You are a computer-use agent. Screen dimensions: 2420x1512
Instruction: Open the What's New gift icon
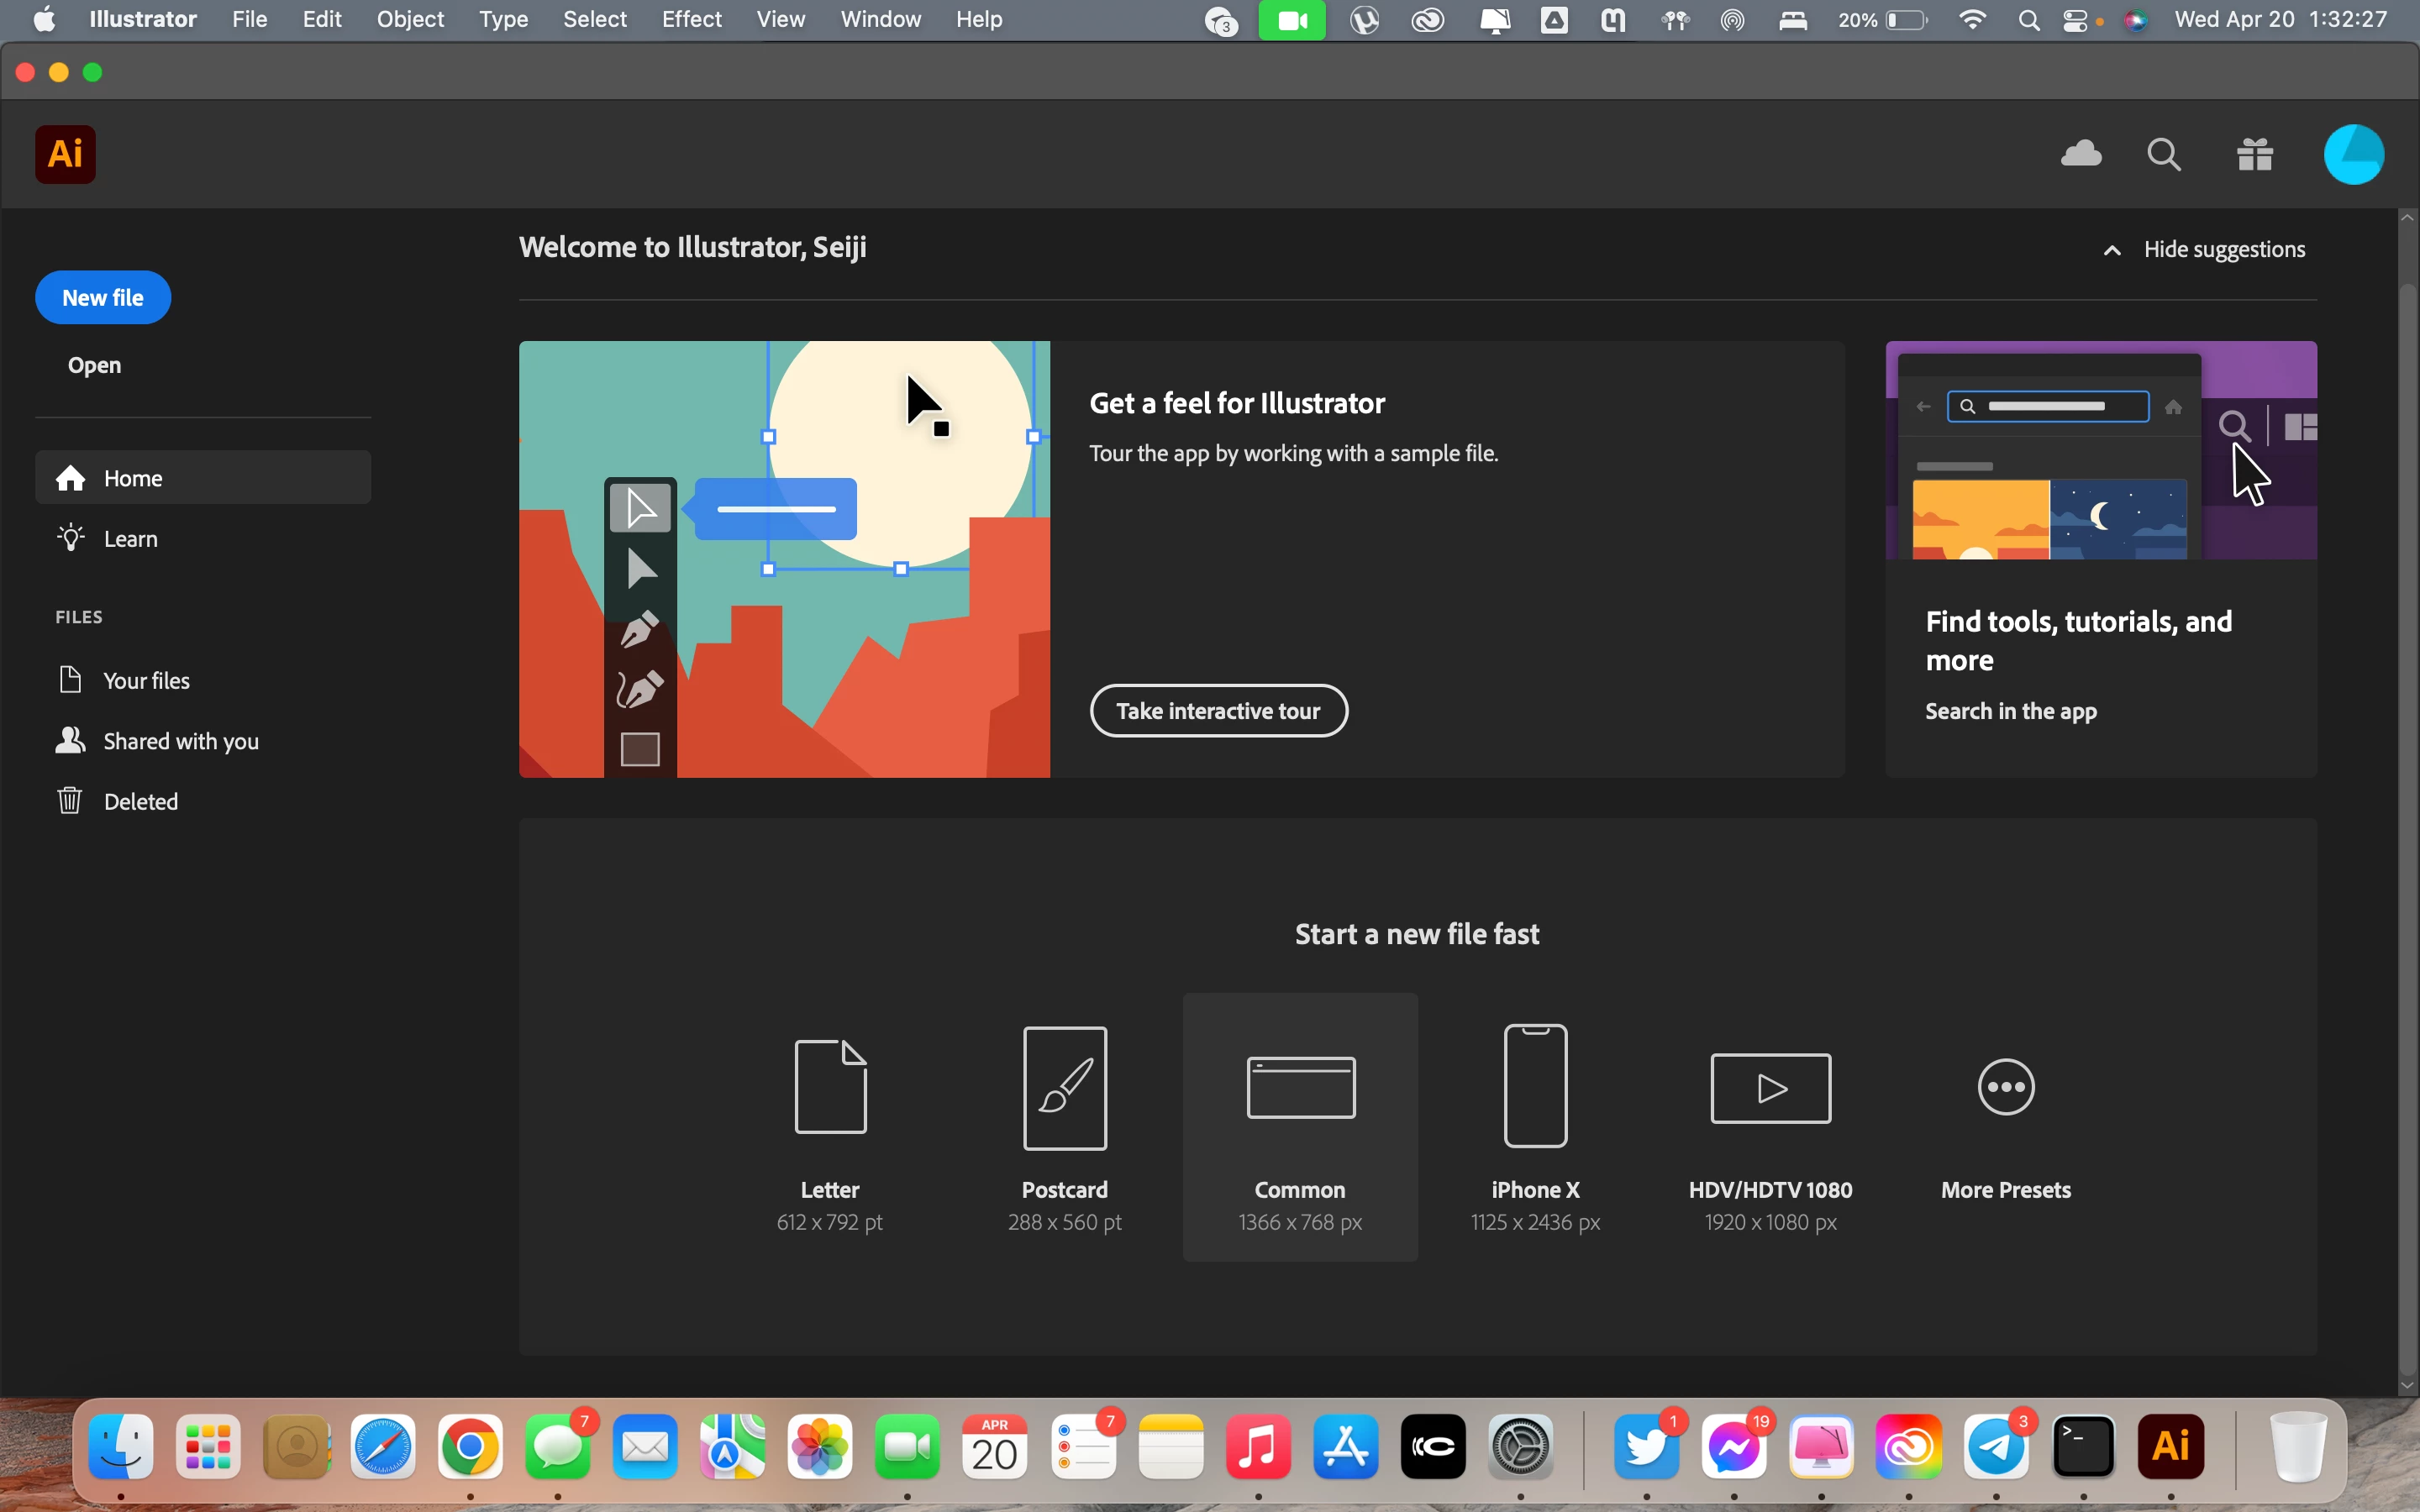point(2255,154)
